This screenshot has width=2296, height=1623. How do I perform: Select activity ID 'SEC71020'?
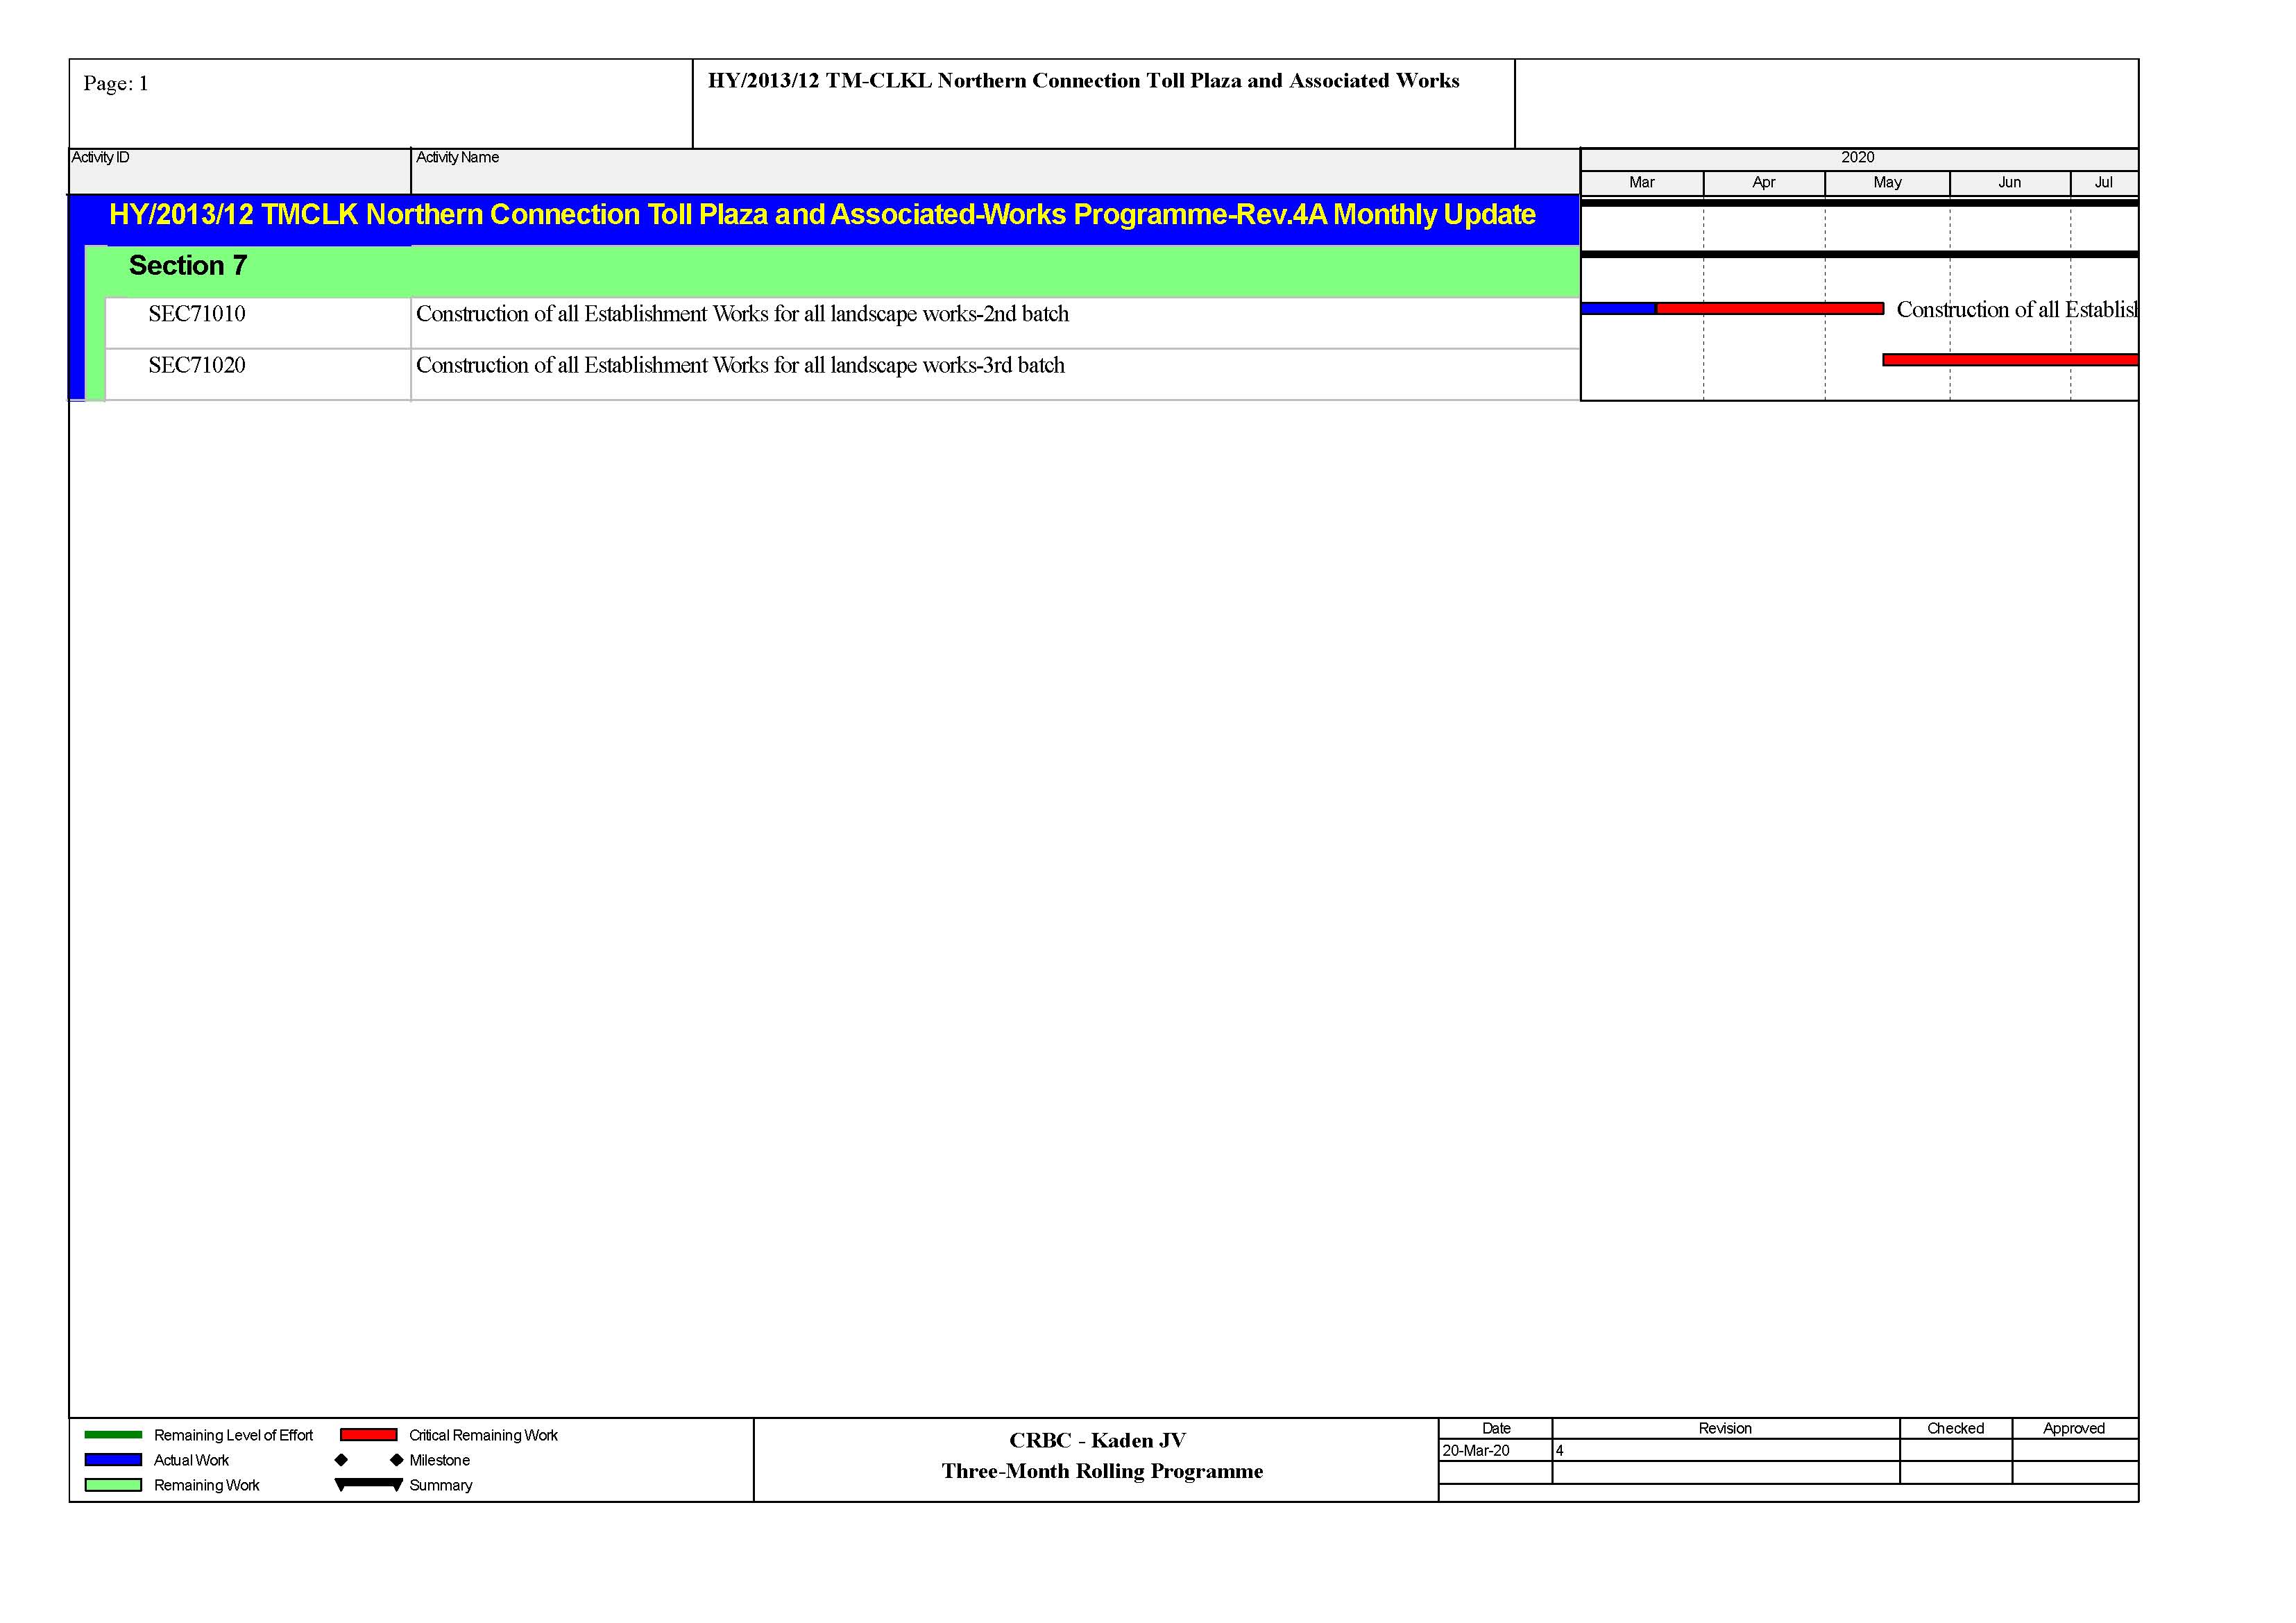[197, 365]
